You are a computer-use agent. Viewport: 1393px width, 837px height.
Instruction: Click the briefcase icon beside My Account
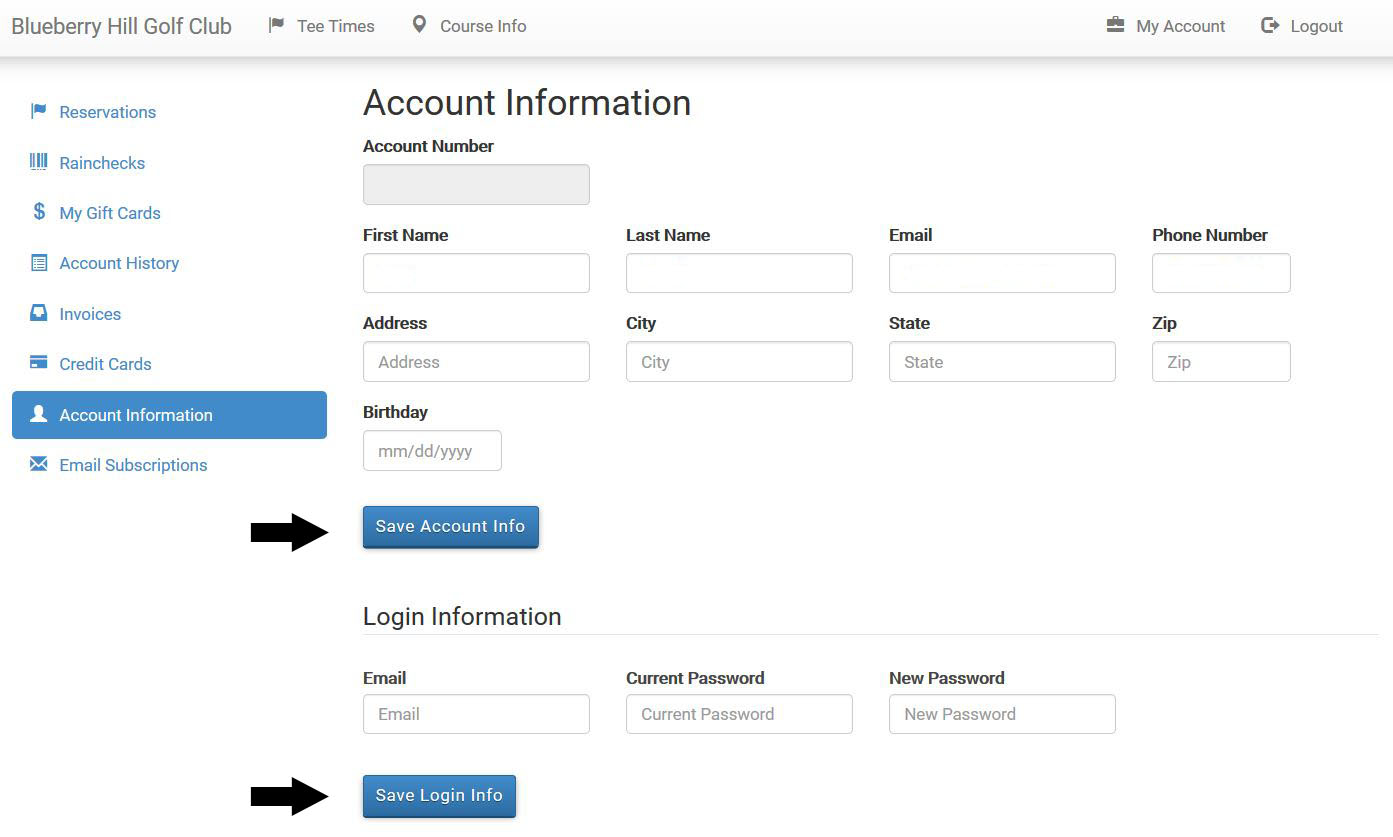[x=1115, y=25]
